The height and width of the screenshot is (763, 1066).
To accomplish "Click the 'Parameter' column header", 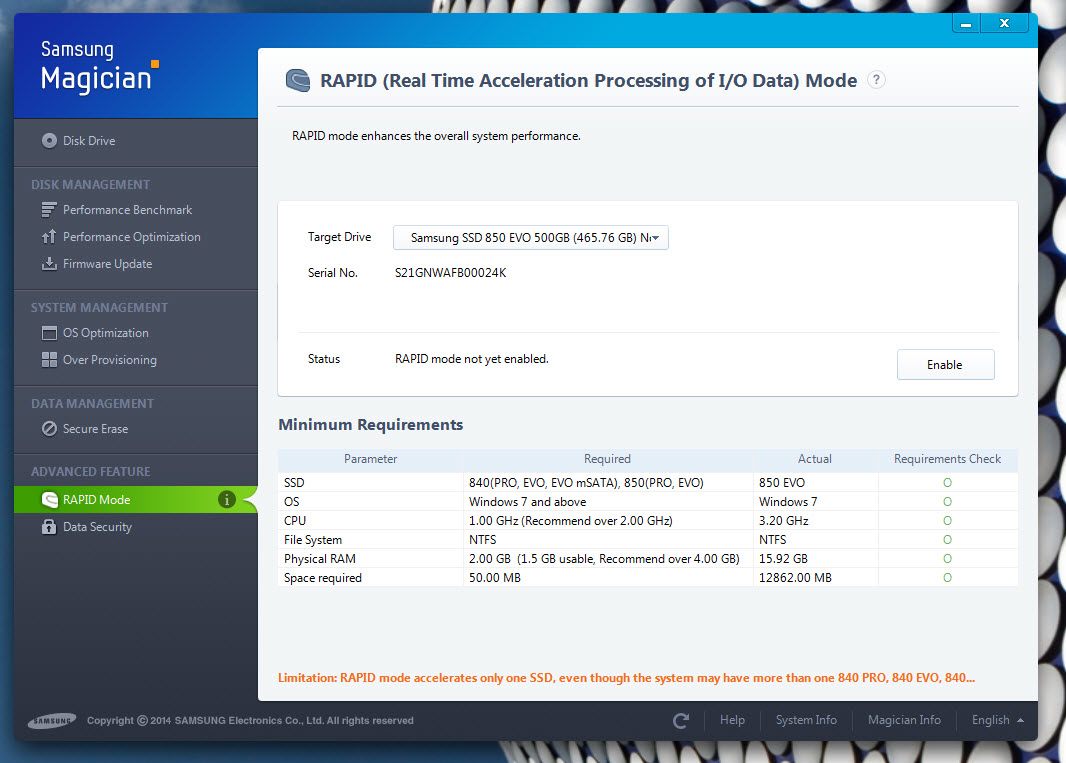I will click(371, 459).
